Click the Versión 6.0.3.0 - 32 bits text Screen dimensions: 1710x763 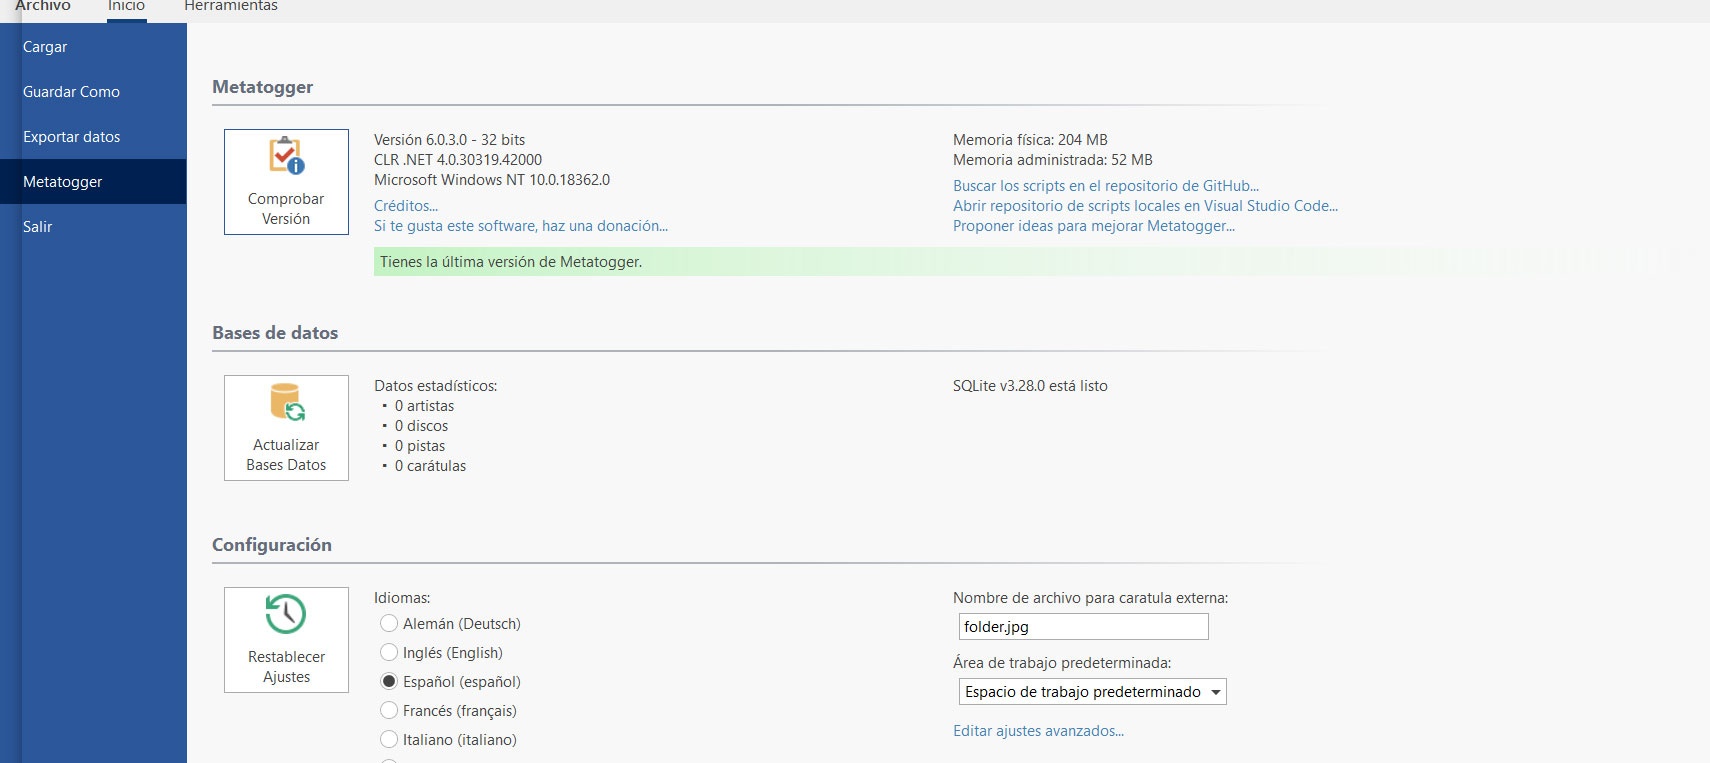tap(449, 140)
